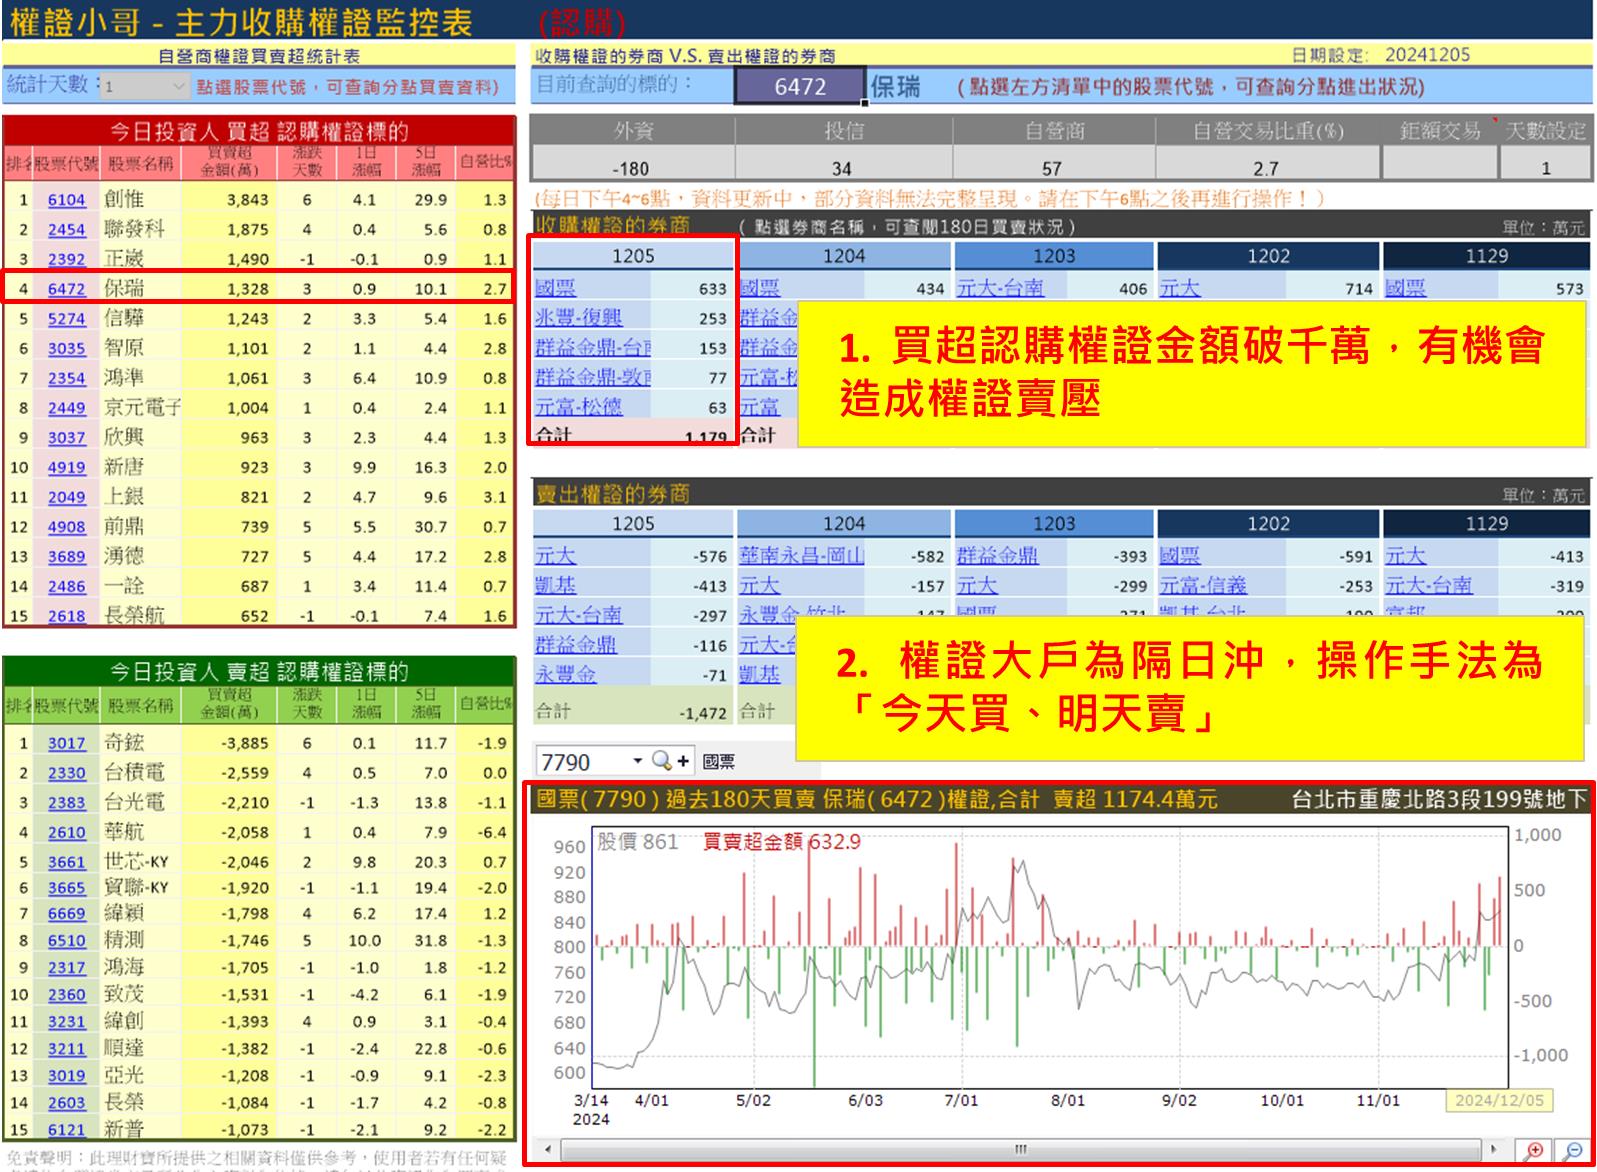Click the 天數設定 value cell showing 1

tap(1545, 168)
